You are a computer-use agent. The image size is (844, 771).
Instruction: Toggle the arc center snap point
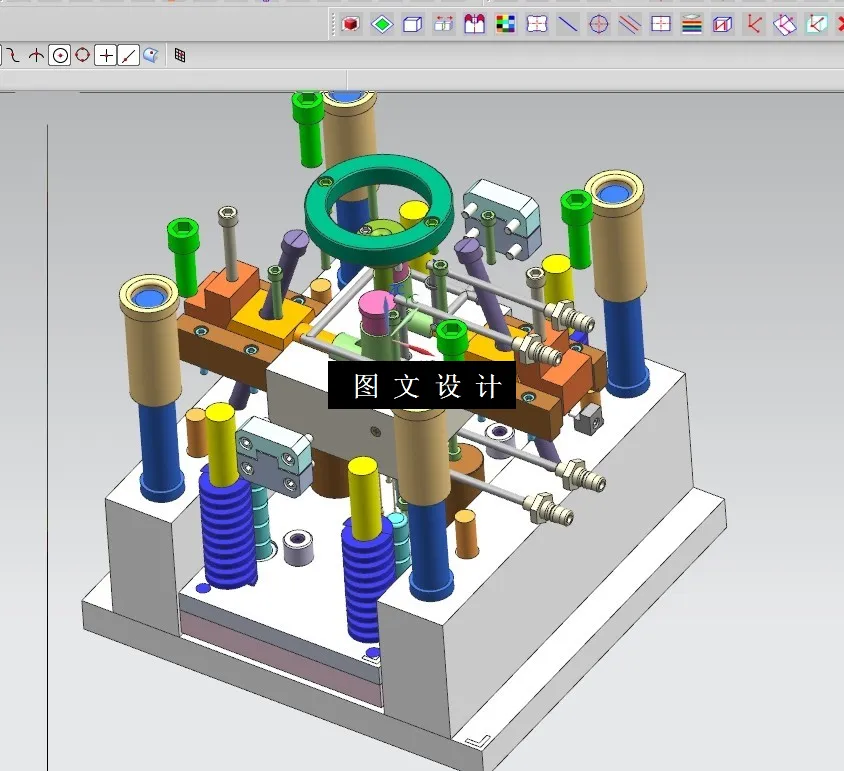(x=60, y=55)
